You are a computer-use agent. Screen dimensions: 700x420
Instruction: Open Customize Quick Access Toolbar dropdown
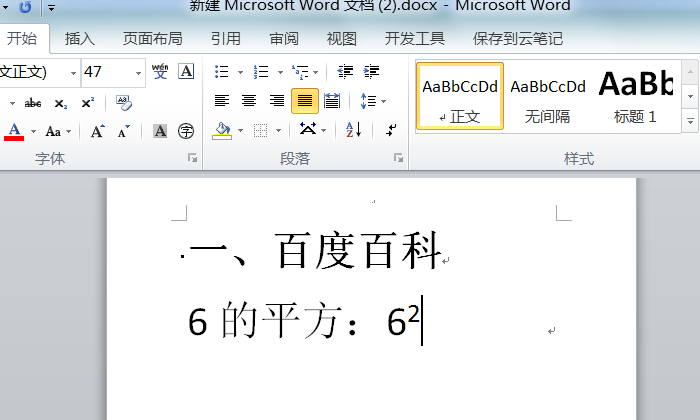click(52, 8)
